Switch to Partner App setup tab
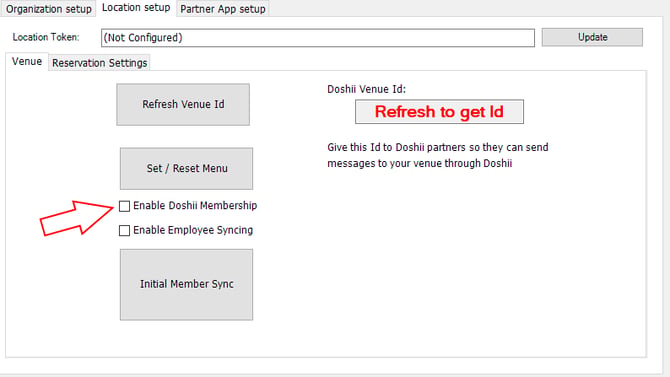Viewport: 670px width, 377px height. 223,9
